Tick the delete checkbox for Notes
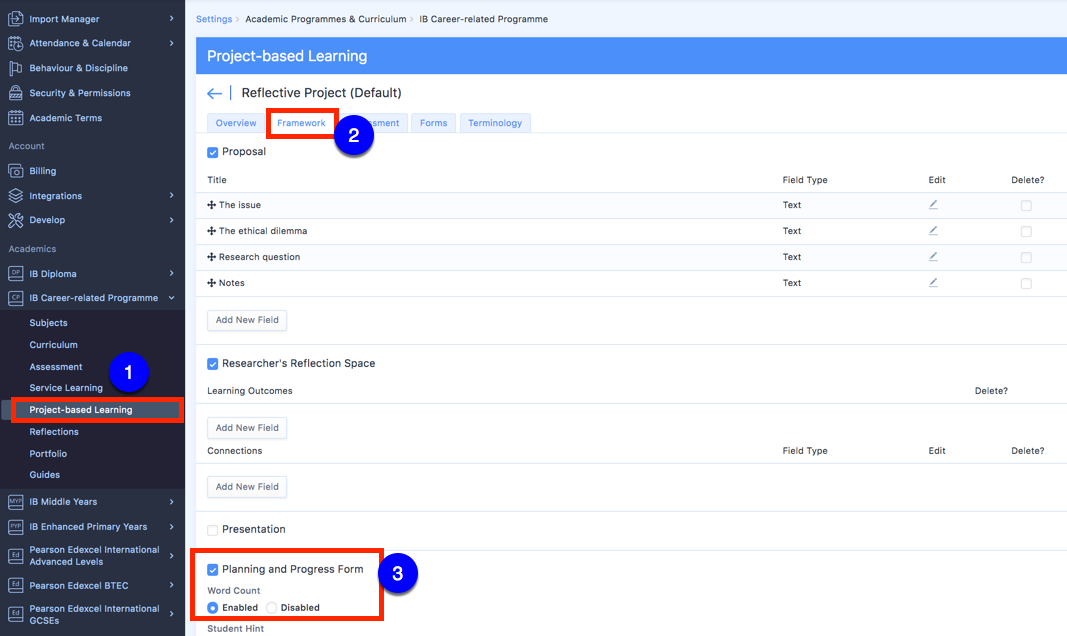This screenshot has width=1067, height=636. tap(1026, 284)
